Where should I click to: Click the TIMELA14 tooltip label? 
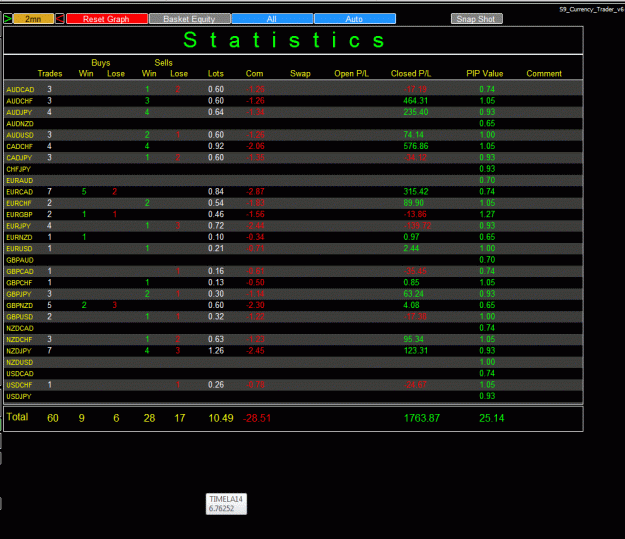coord(226,499)
